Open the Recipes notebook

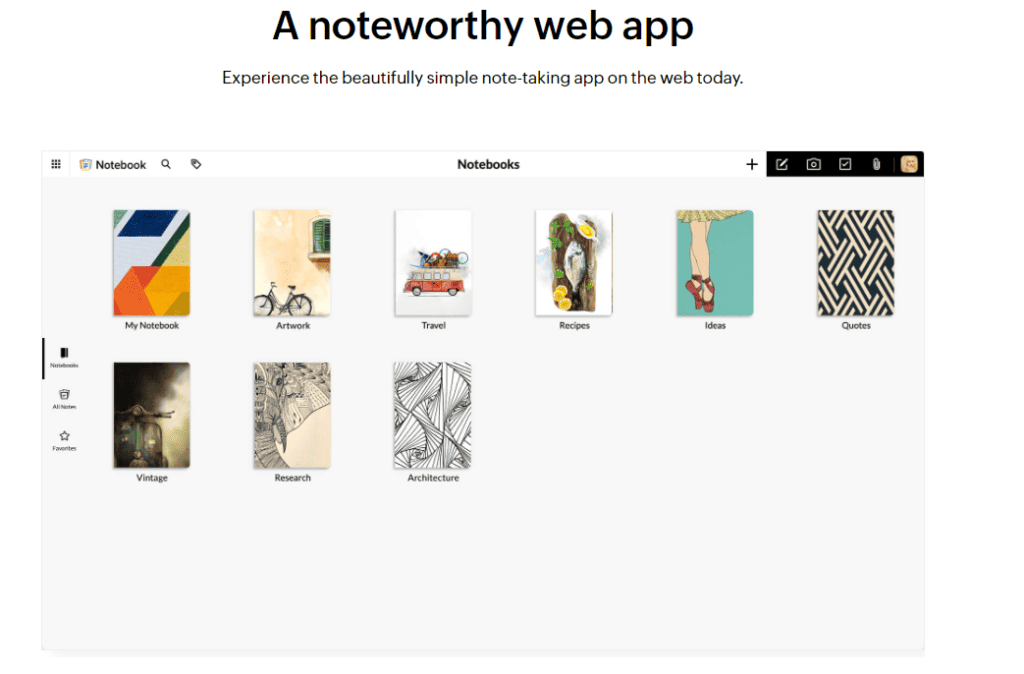pos(573,263)
